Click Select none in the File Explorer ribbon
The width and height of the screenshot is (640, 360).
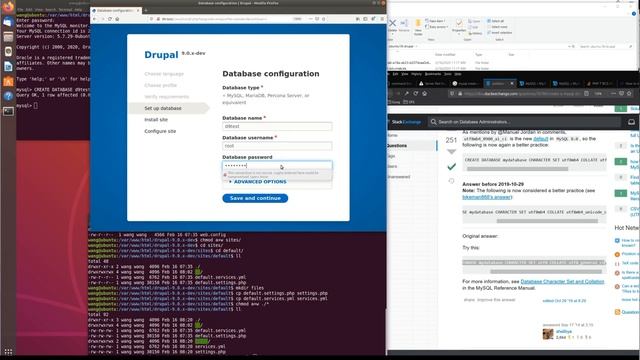click(497, 27)
